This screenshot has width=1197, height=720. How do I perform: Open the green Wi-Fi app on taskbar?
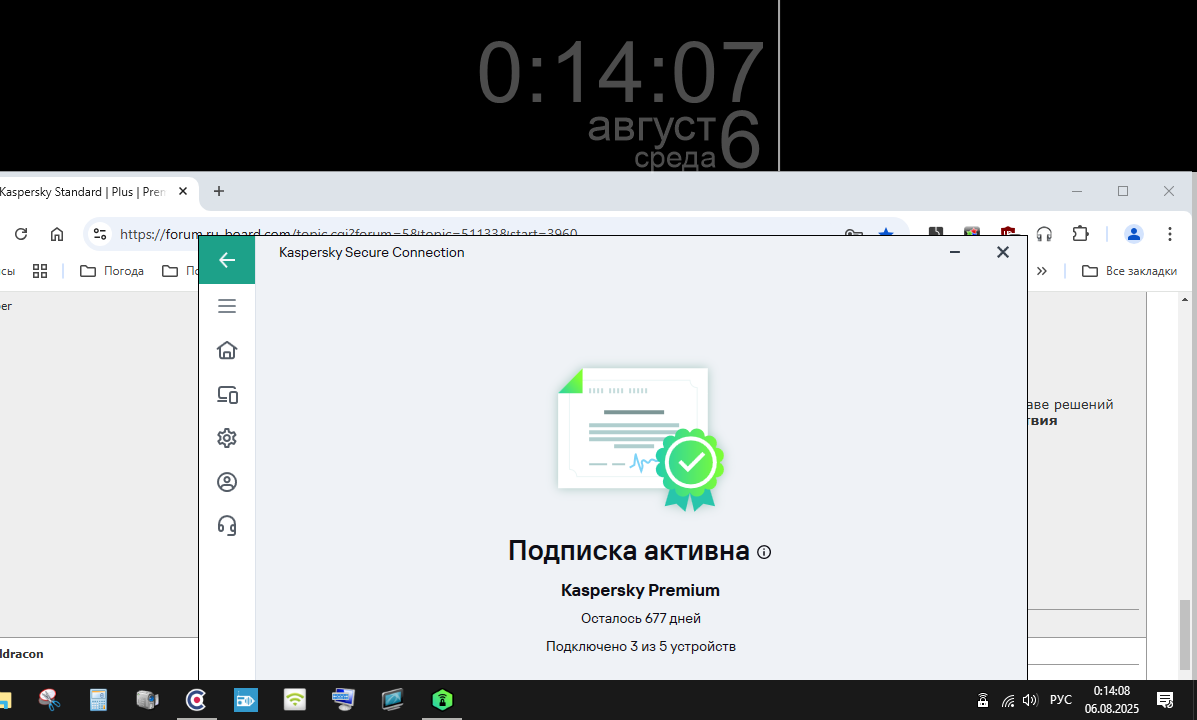(x=295, y=699)
